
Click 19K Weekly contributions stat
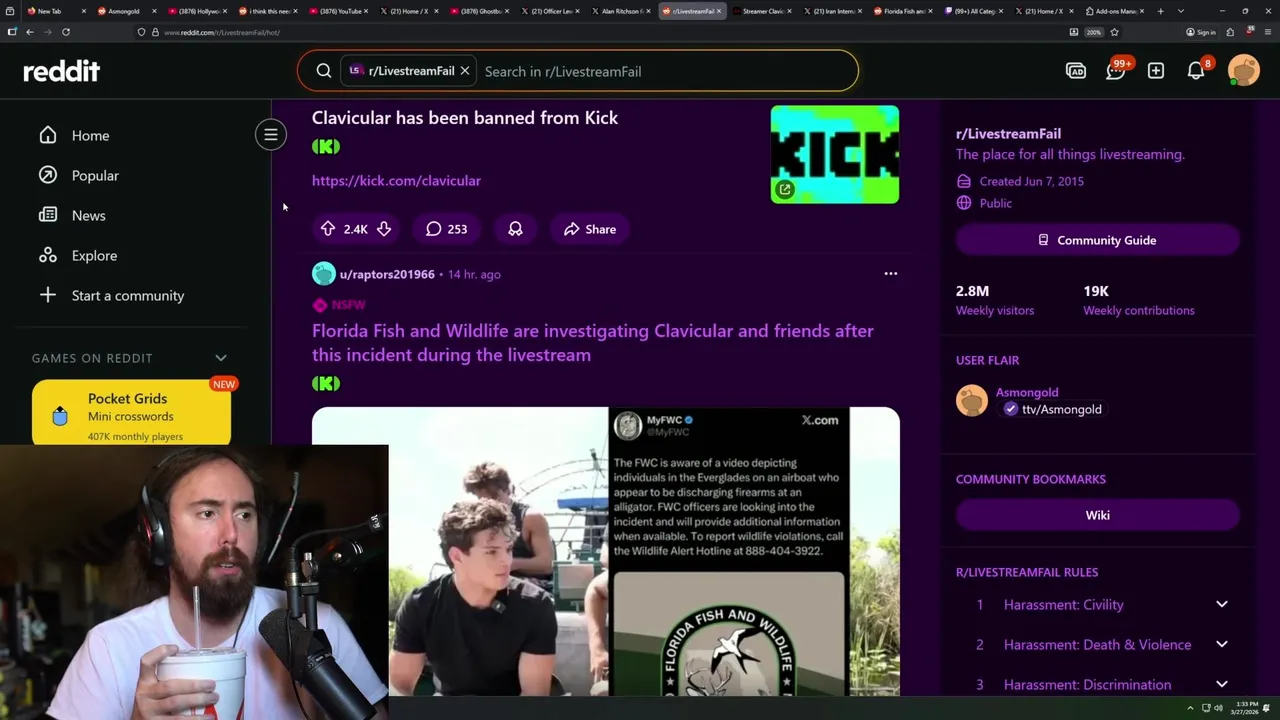pos(1138,300)
